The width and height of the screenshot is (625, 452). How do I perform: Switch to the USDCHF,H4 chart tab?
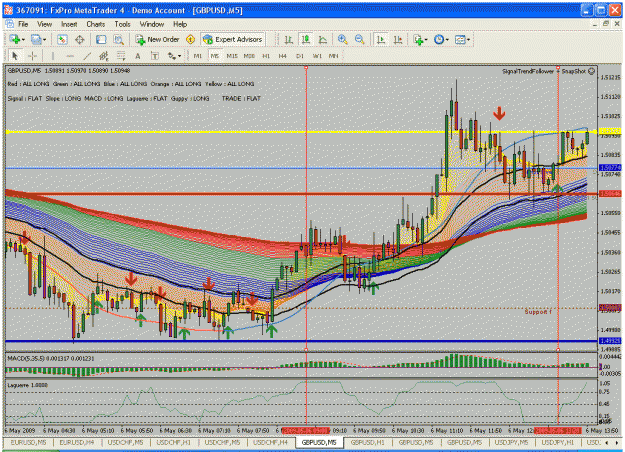tap(270, 442)
